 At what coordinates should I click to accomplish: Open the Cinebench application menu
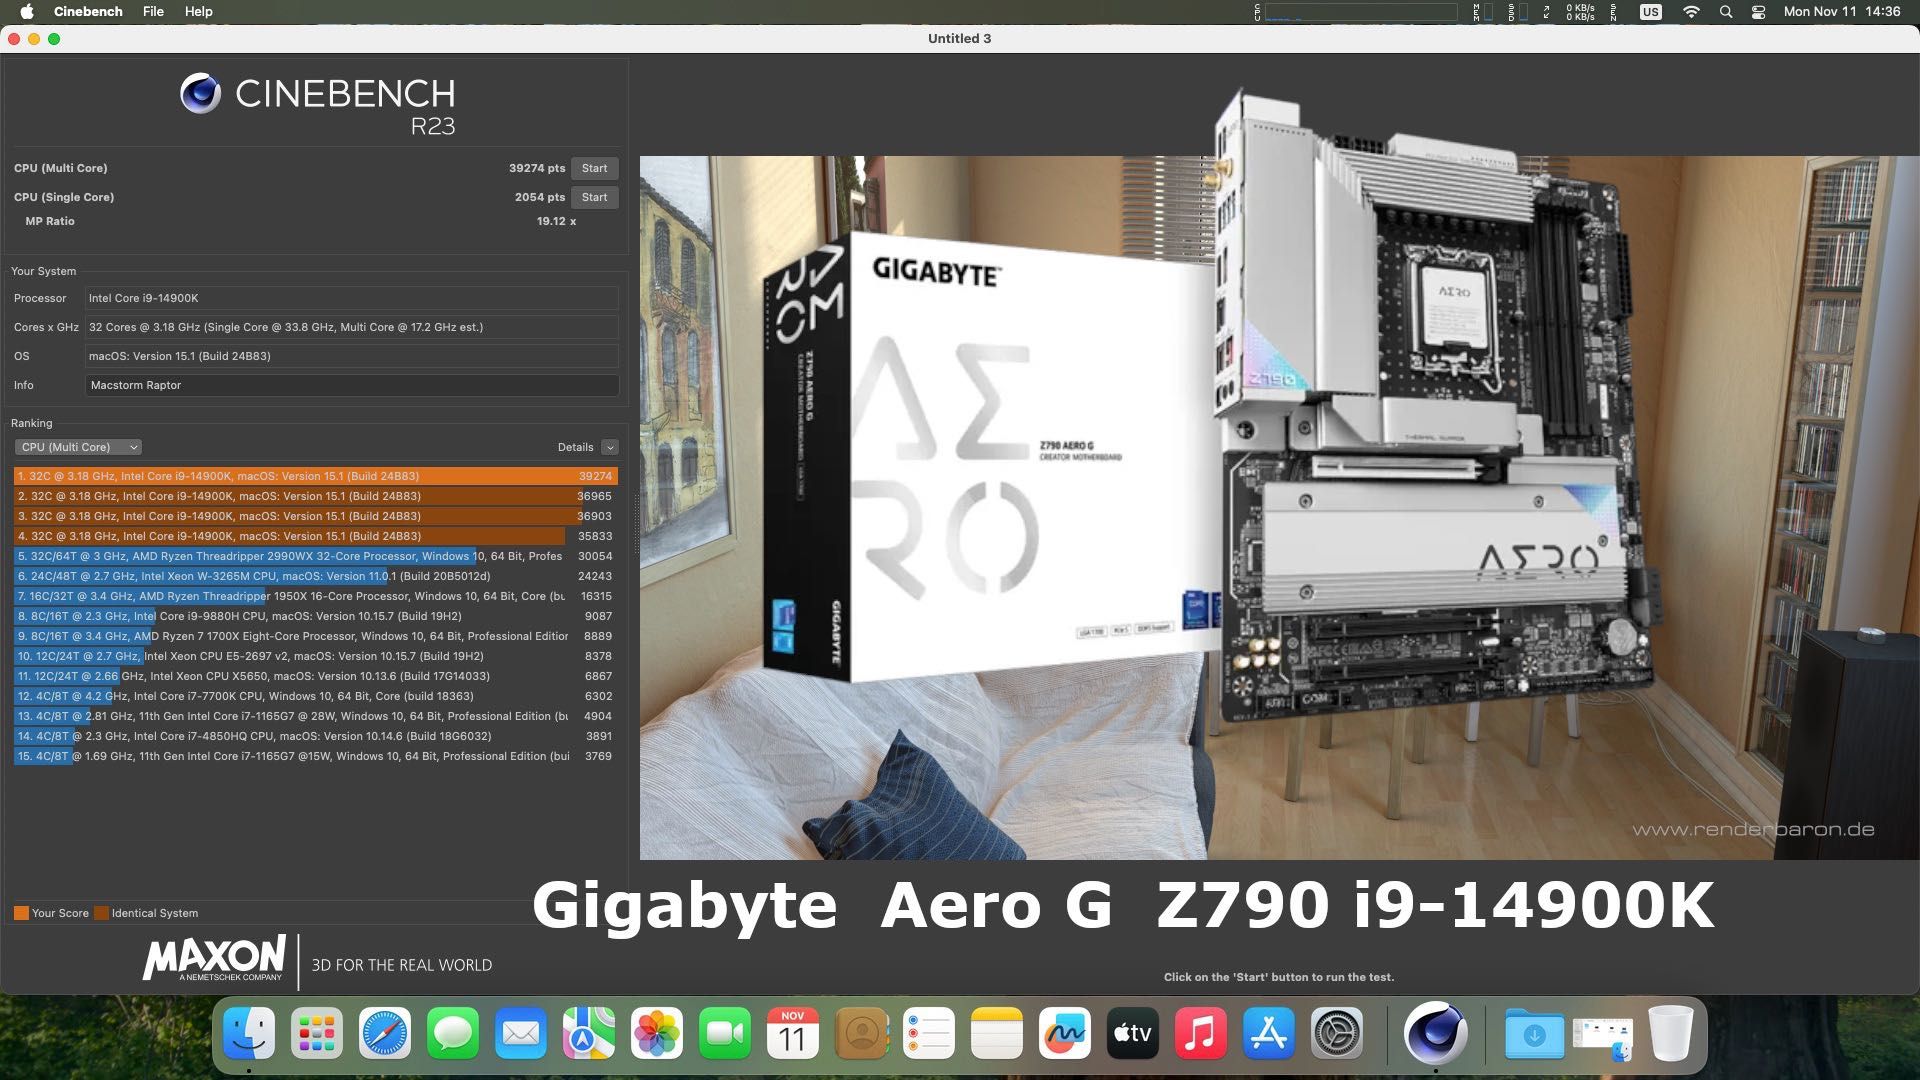coord(88,12)
